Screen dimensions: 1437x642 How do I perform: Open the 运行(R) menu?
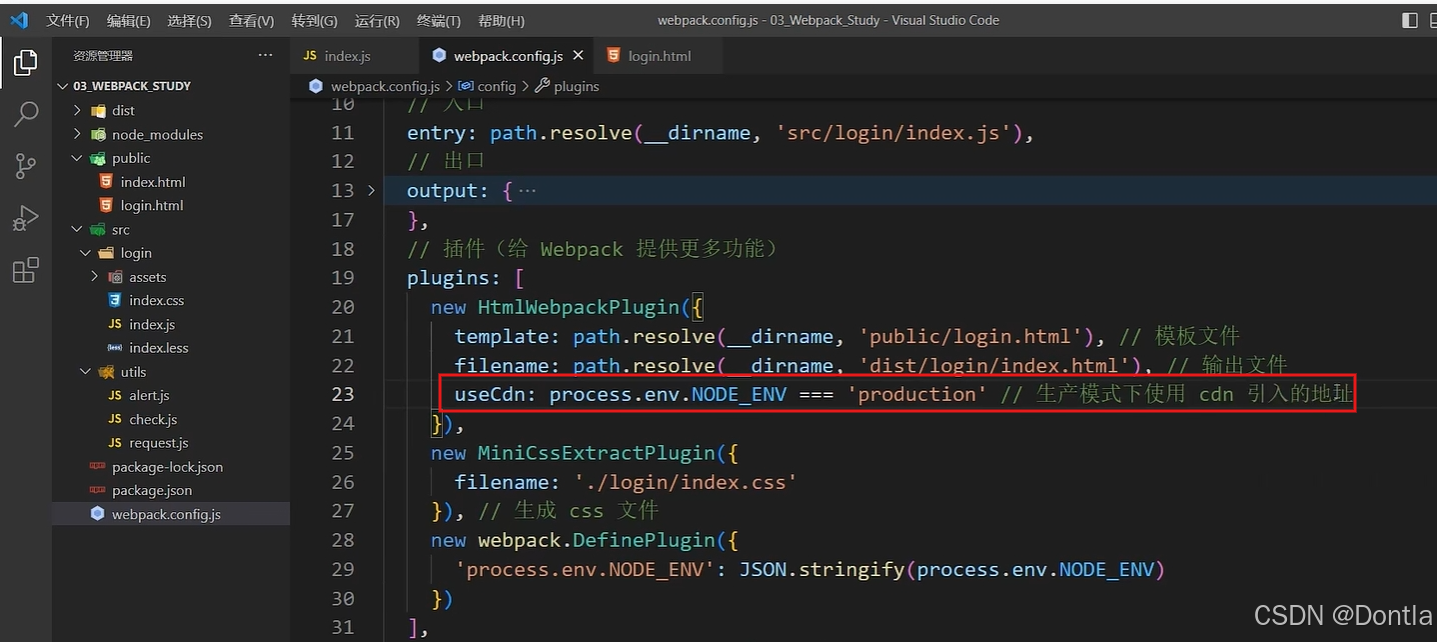click(377, 20)
